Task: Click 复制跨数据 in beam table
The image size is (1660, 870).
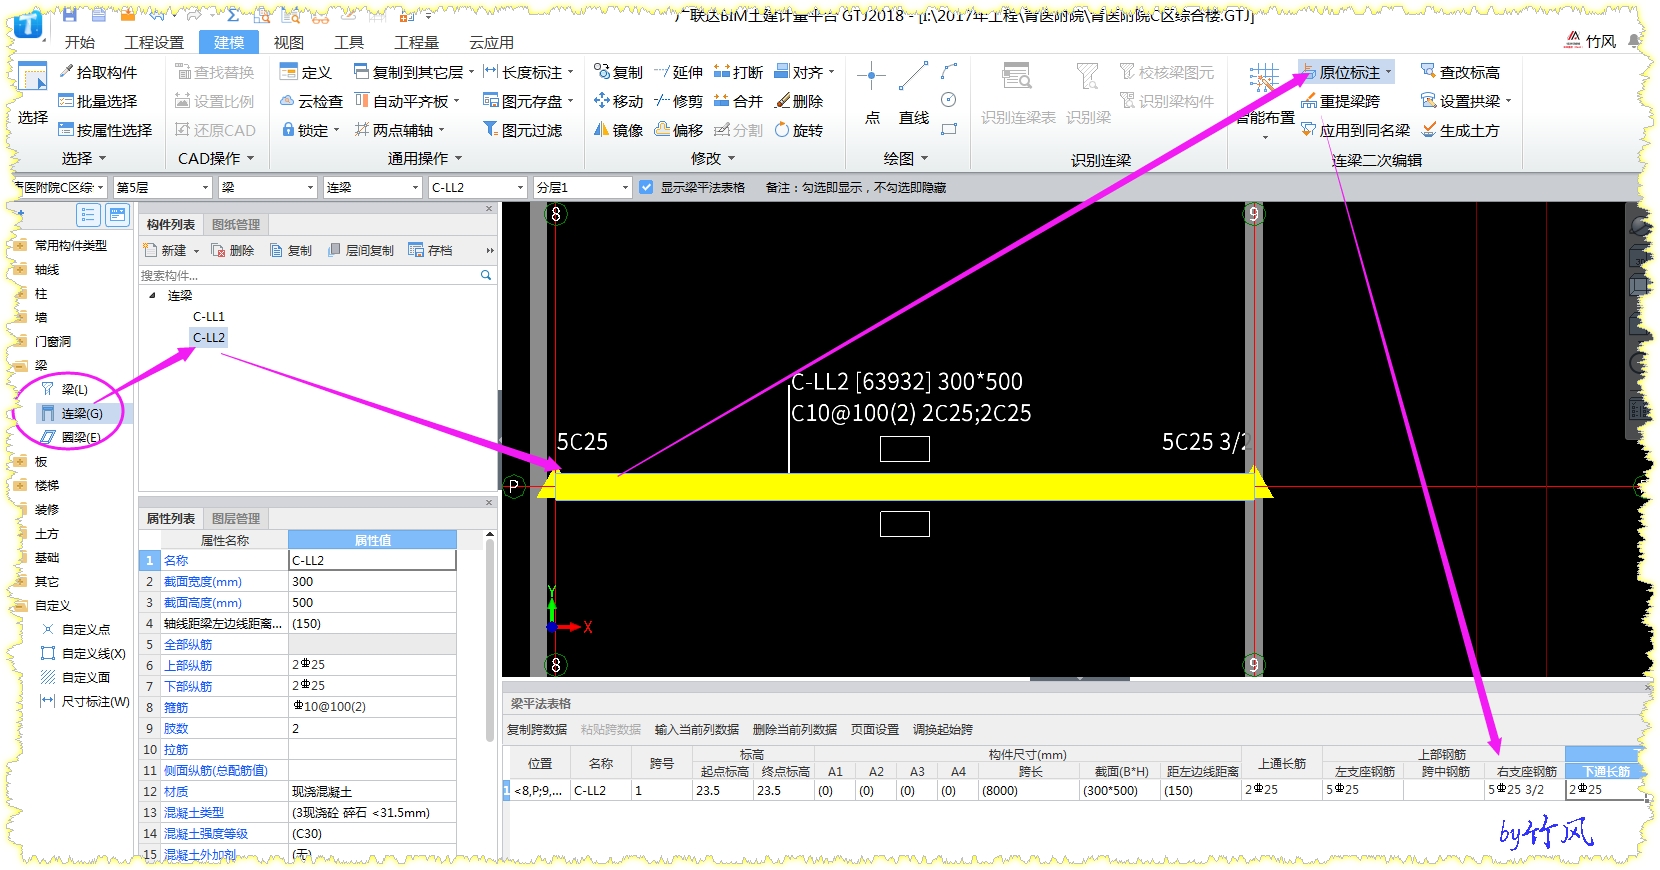Action: [537, 729]
